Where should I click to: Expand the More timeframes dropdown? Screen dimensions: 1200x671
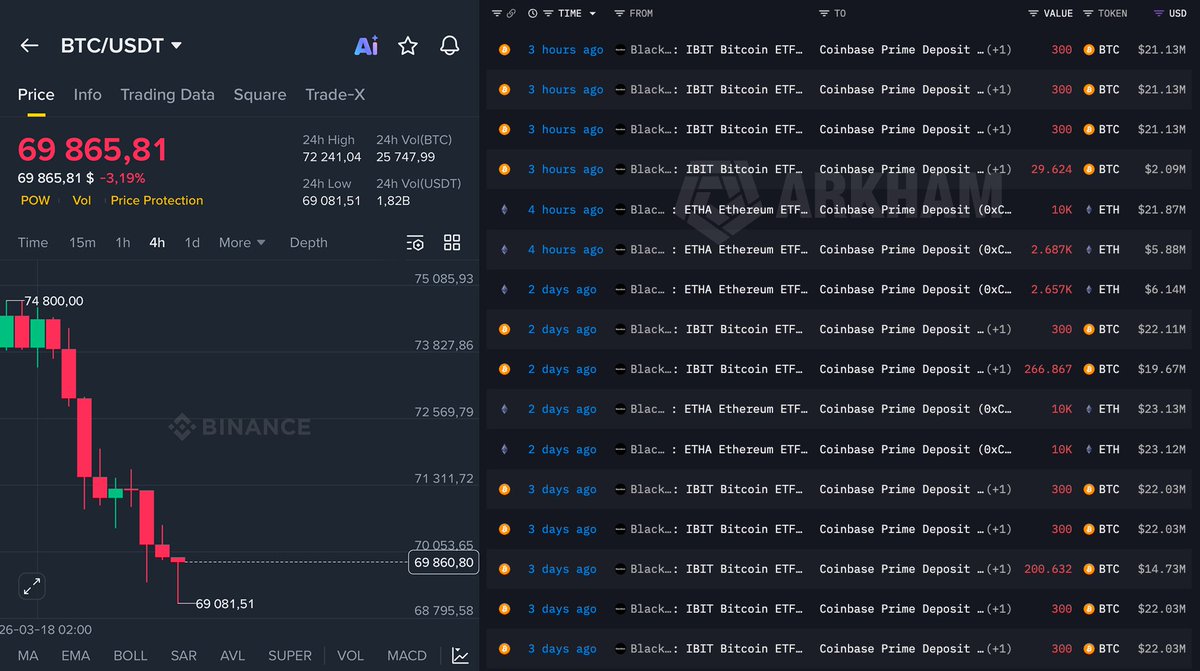(242, 243)
